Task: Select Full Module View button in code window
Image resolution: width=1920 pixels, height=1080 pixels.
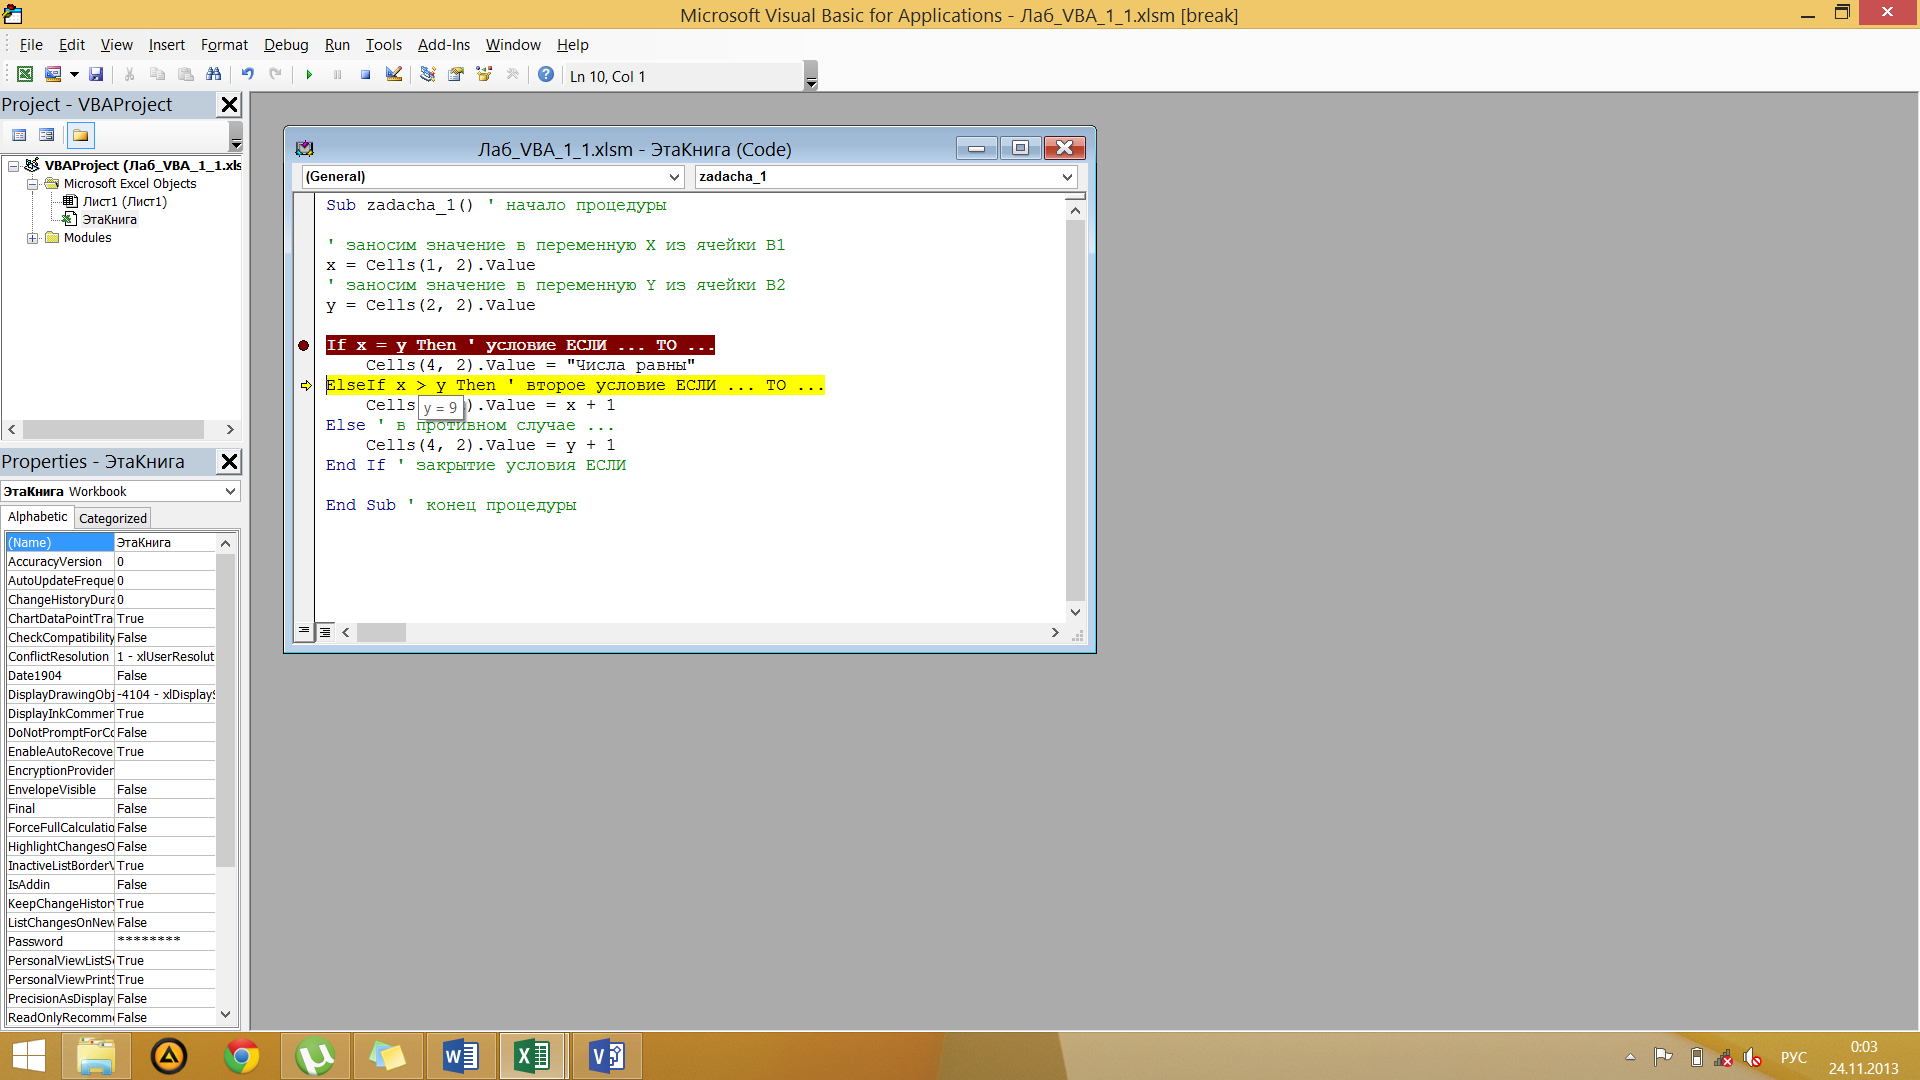Action: (325, 631)
